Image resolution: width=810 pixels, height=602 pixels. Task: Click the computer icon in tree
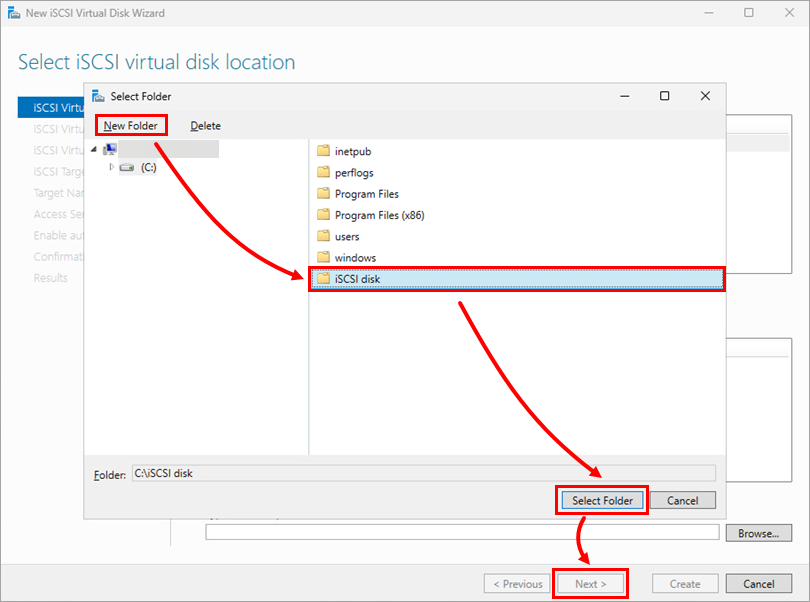pyautogui.click(x=110, y=149)
